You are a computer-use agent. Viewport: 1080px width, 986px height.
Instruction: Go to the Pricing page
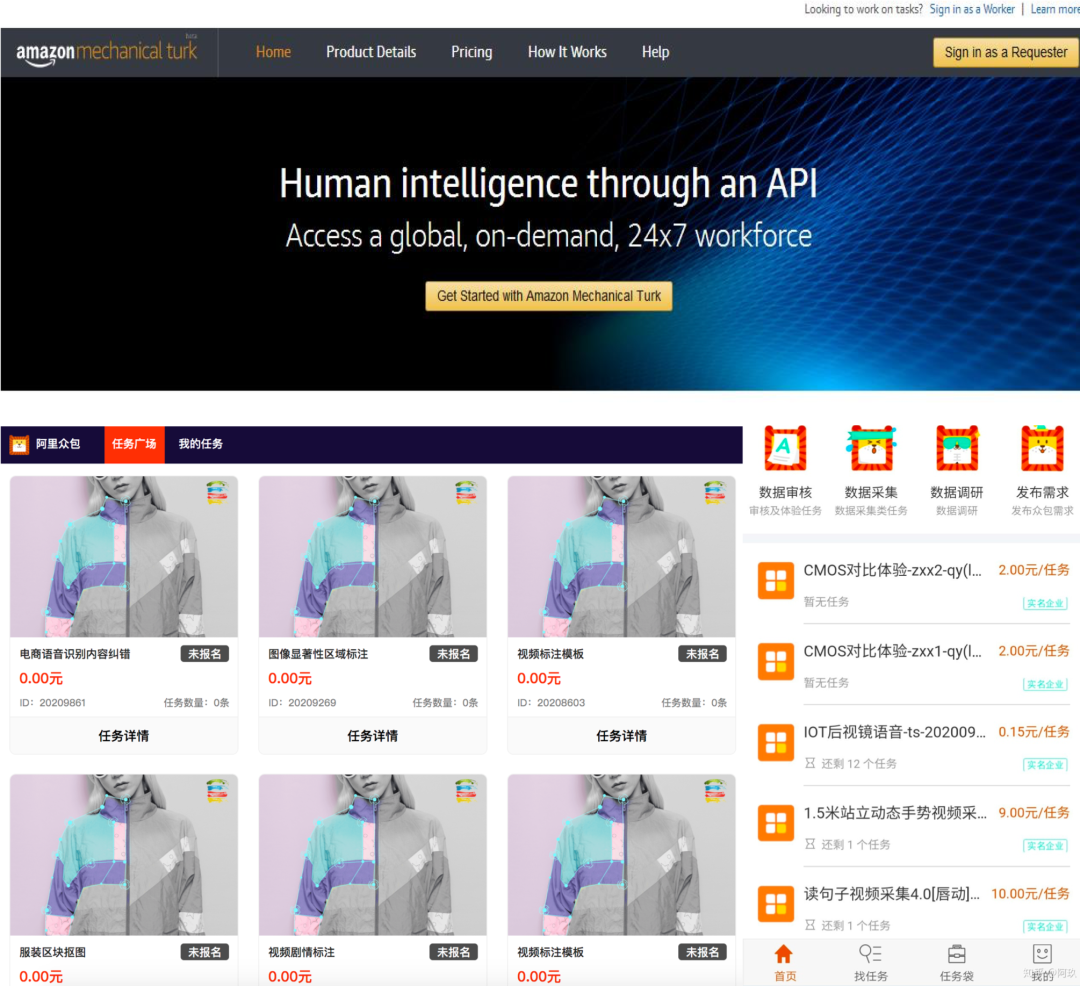pos(472,52)
